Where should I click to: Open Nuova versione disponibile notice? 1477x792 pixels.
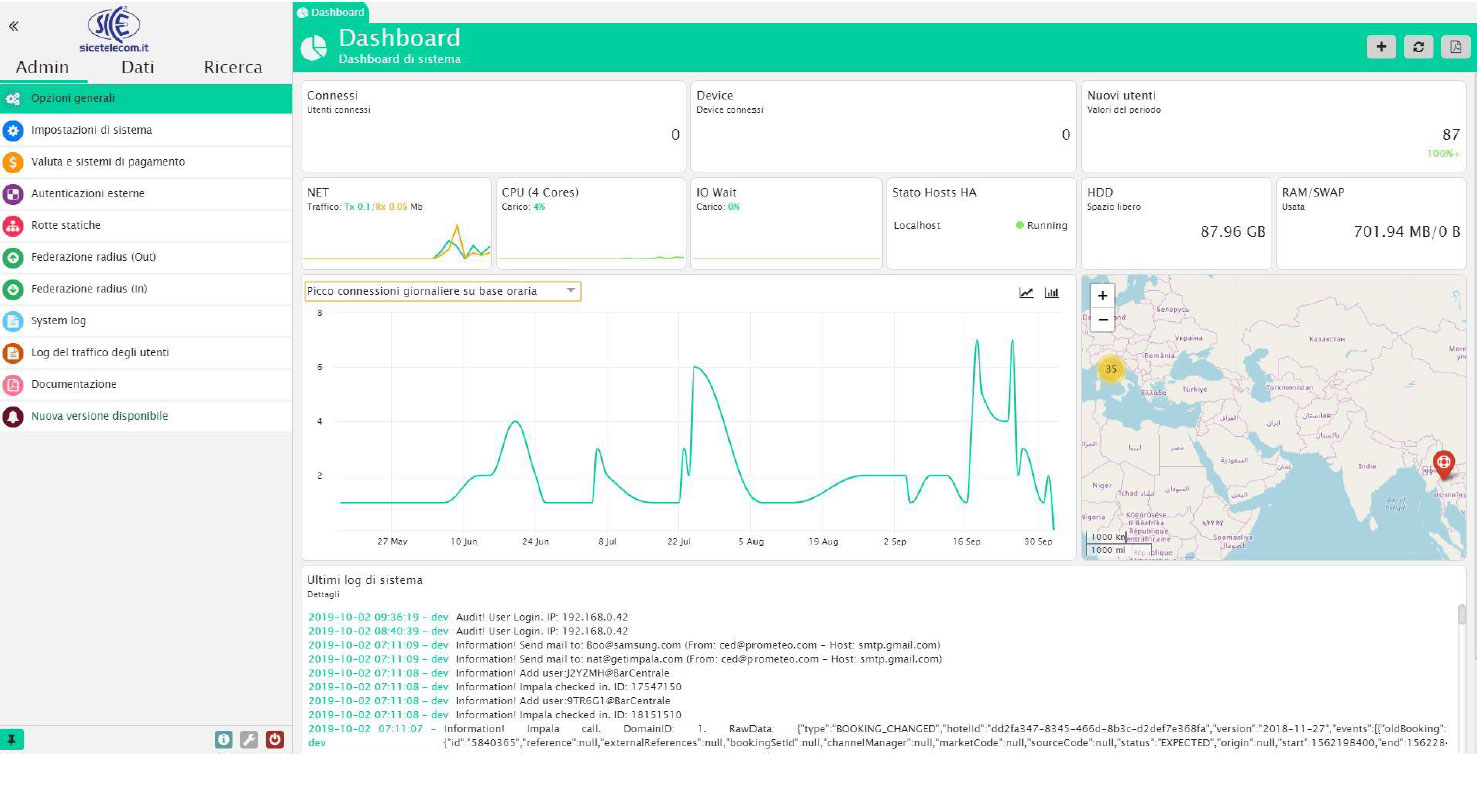pyautogui.click(x=99, y=416)
